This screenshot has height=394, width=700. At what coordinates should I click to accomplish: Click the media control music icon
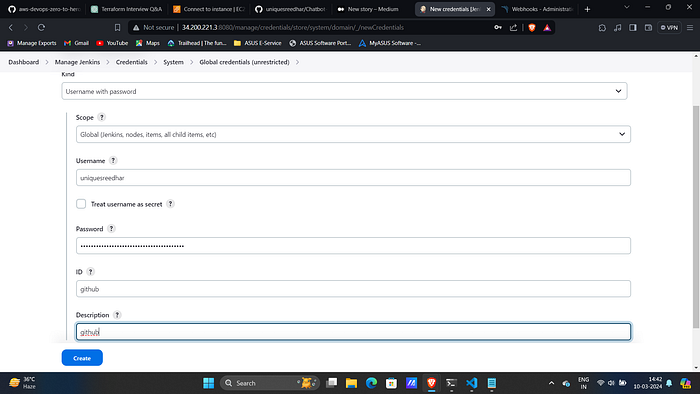[x=617, y=28]
